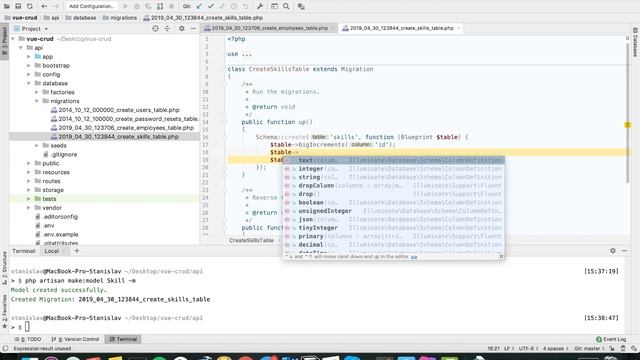Open the UTF-8 encoding selector
Image resolution: width=640 pixels, height=360 pixels.
tap(529, 349)
